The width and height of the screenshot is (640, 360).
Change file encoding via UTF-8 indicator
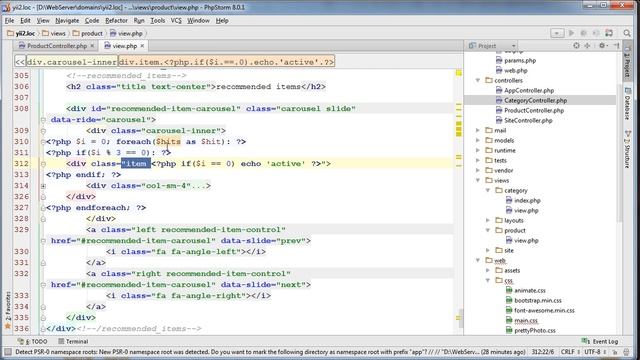[594, 352]
